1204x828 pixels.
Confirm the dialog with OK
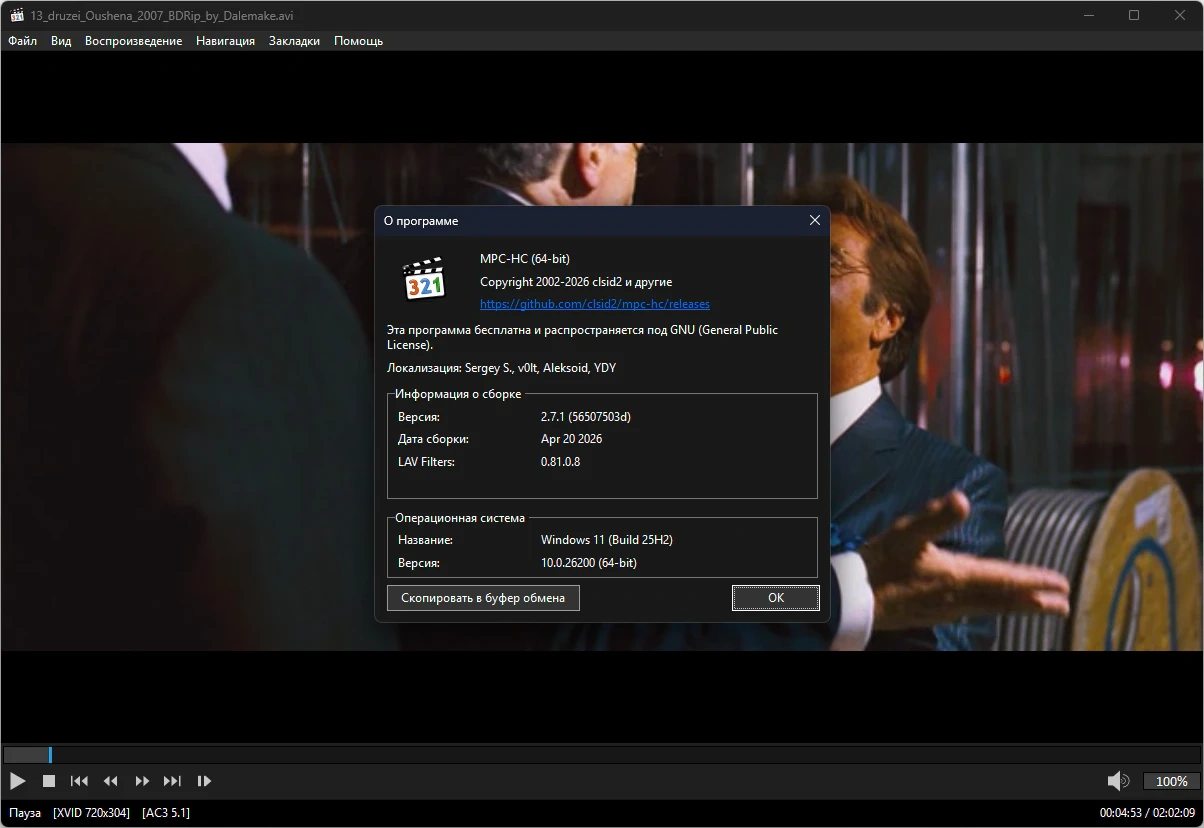coord(775,598)
